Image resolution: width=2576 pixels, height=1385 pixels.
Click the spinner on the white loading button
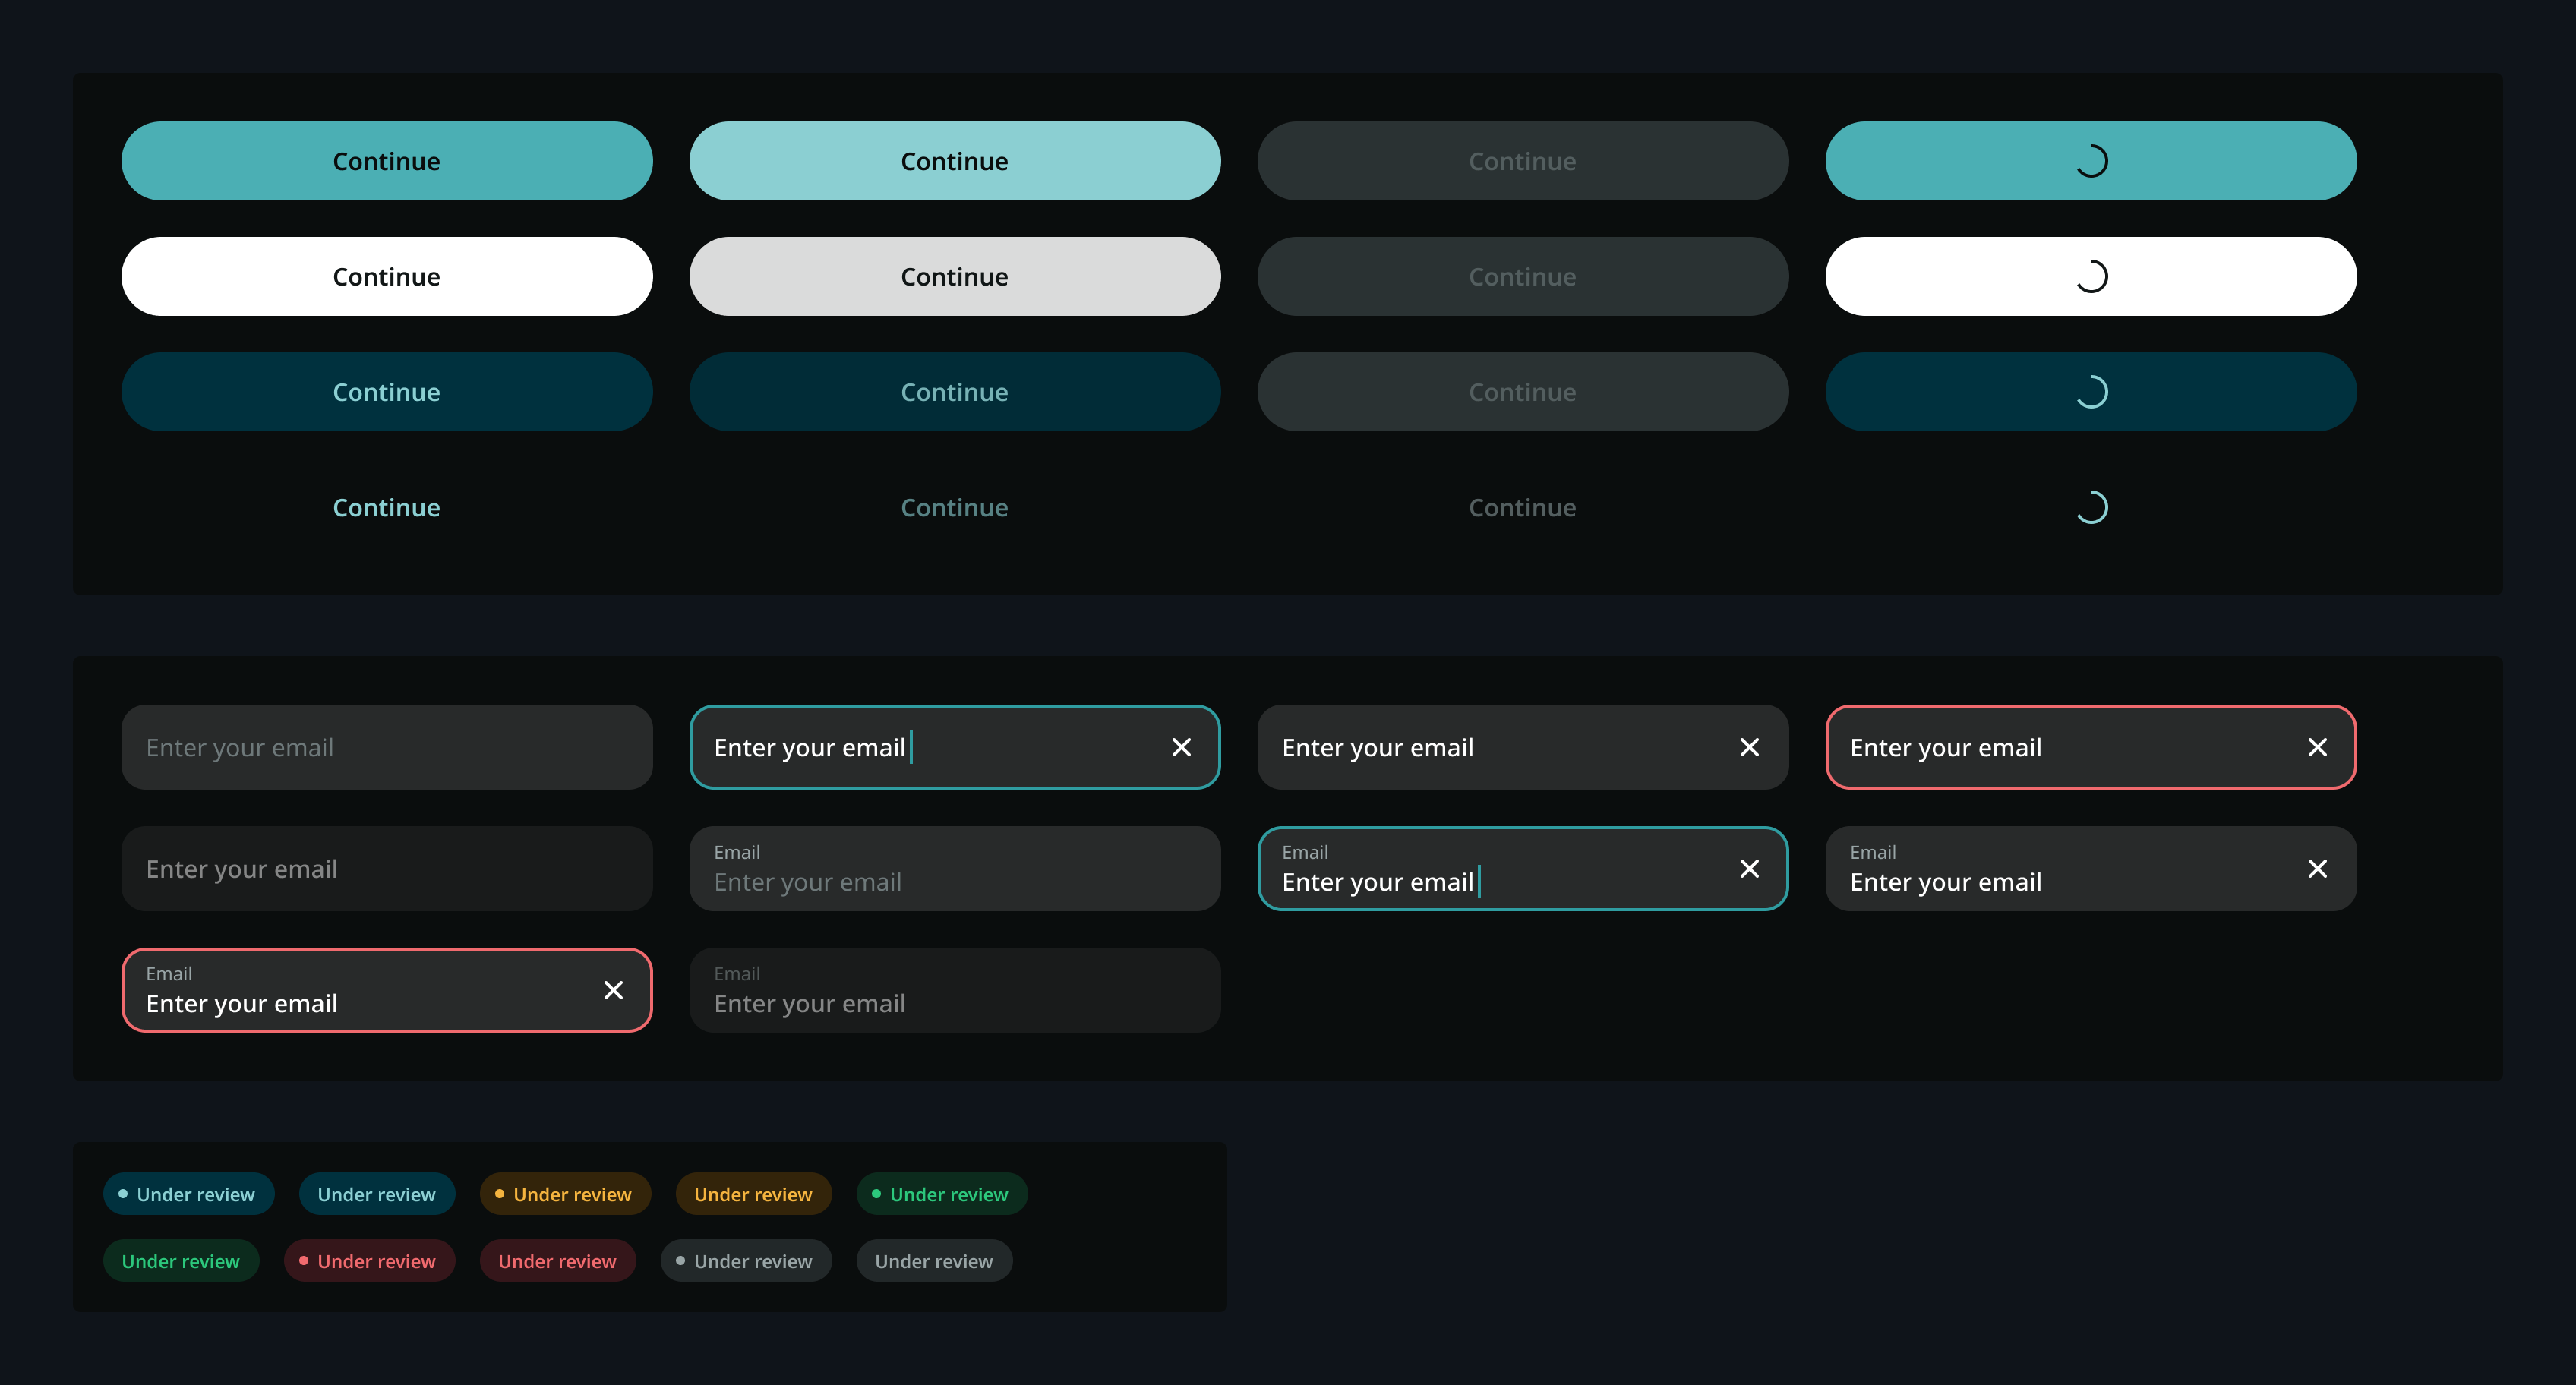tap(2091, 276)
